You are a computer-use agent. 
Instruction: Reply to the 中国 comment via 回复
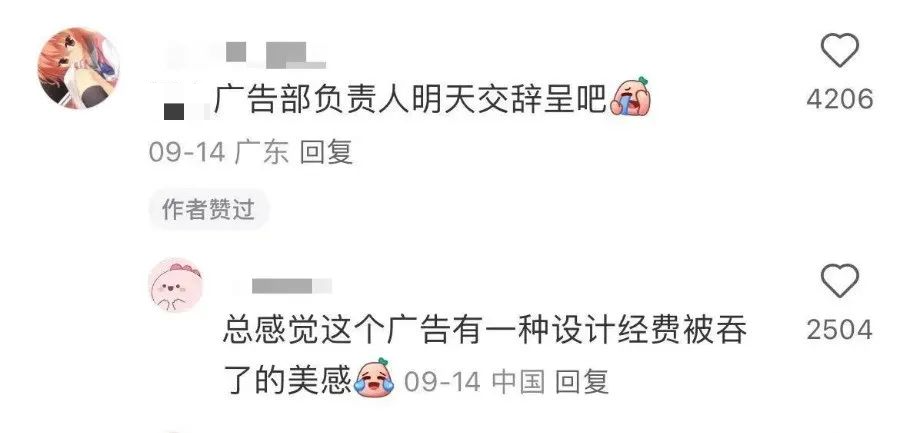[583, 382]
